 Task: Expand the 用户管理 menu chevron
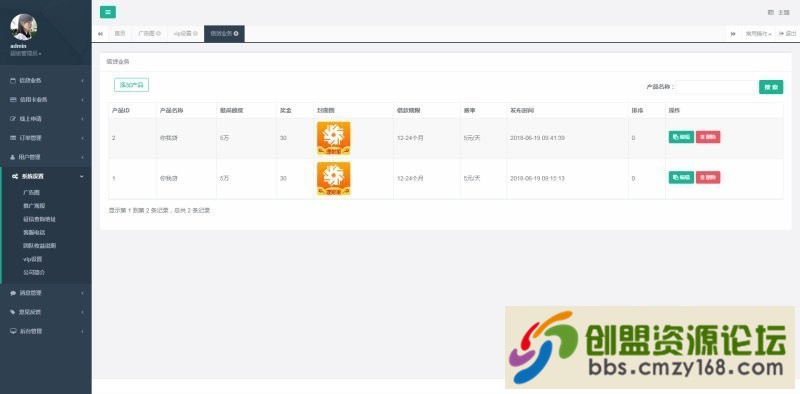coord(82,157)
